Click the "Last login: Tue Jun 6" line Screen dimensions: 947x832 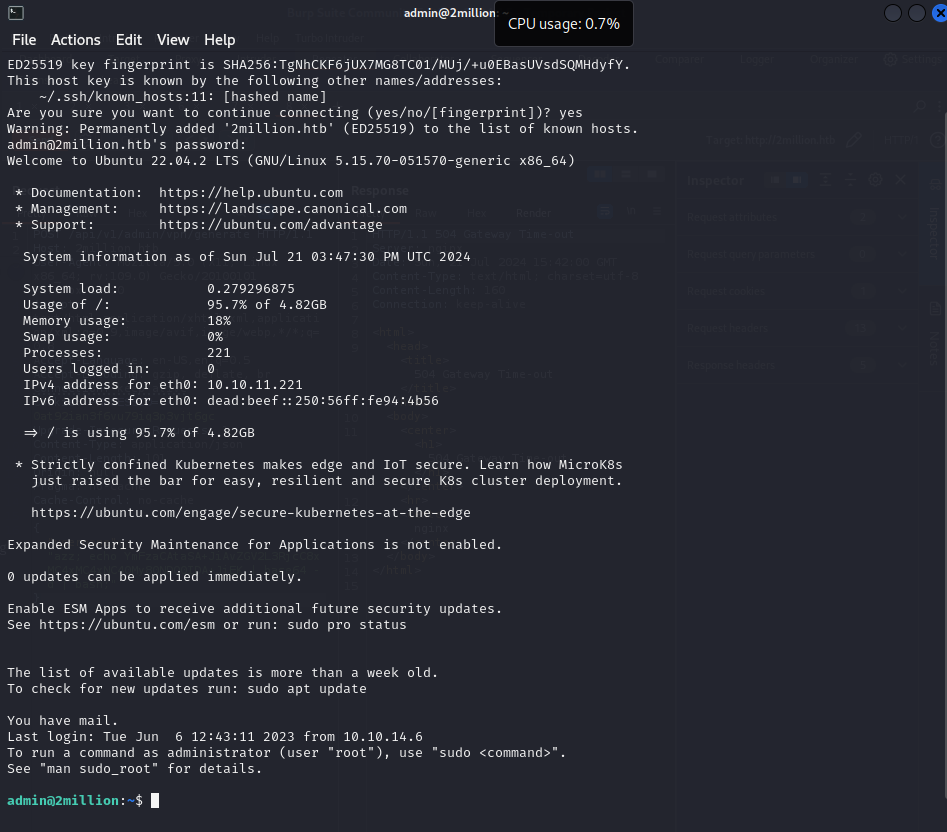215,737
